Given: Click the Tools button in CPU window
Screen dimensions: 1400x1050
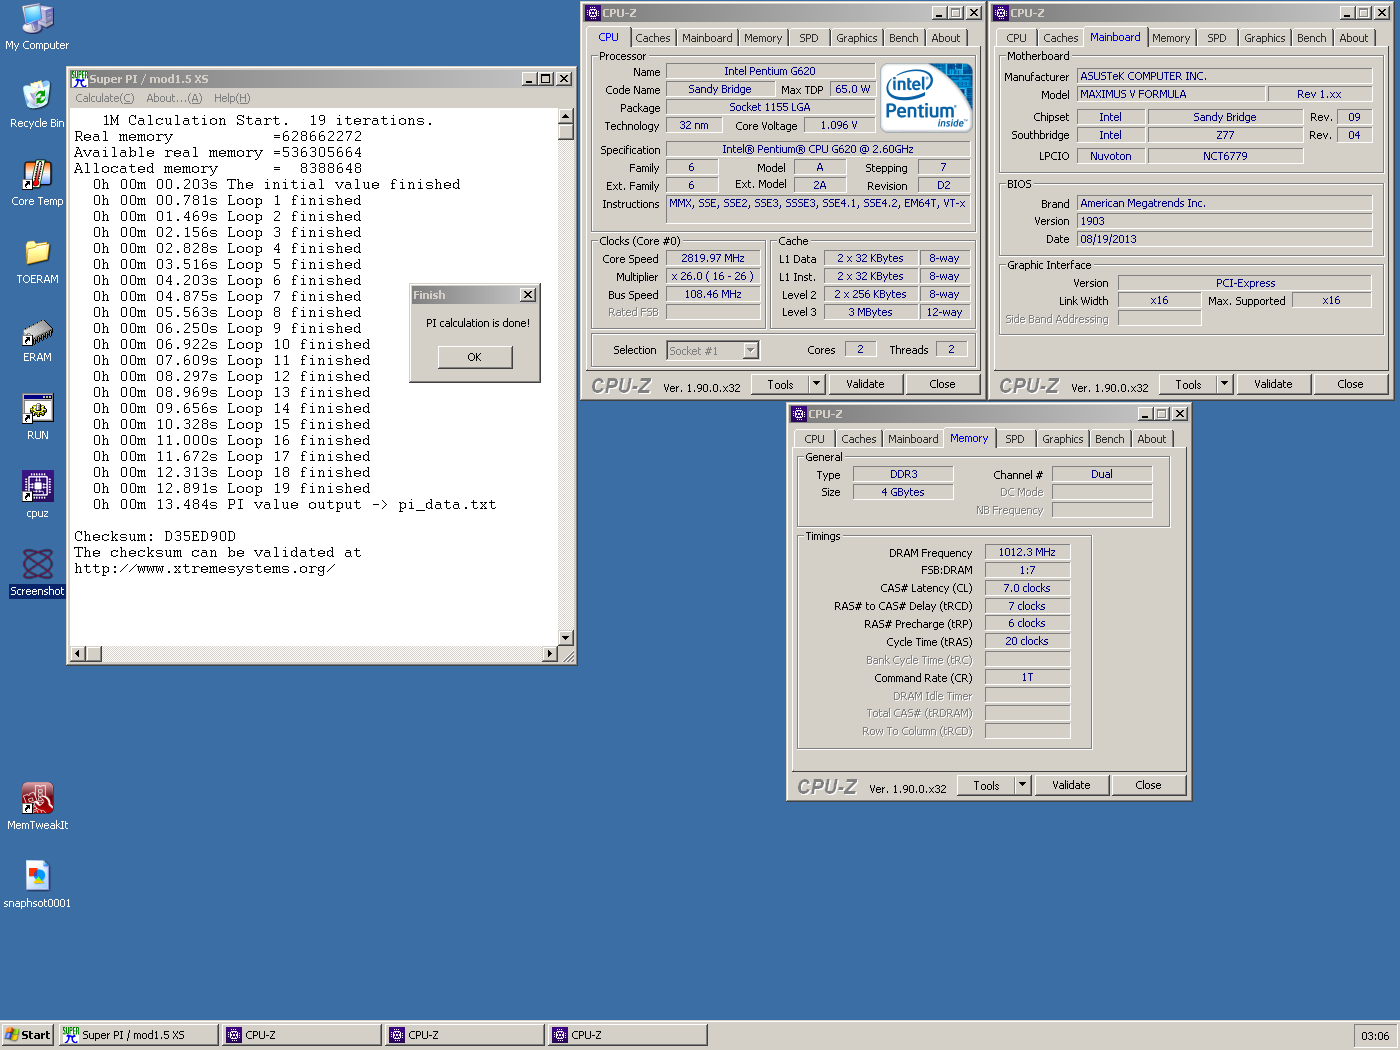Looking at the screenshot, I should click(781, 384).
